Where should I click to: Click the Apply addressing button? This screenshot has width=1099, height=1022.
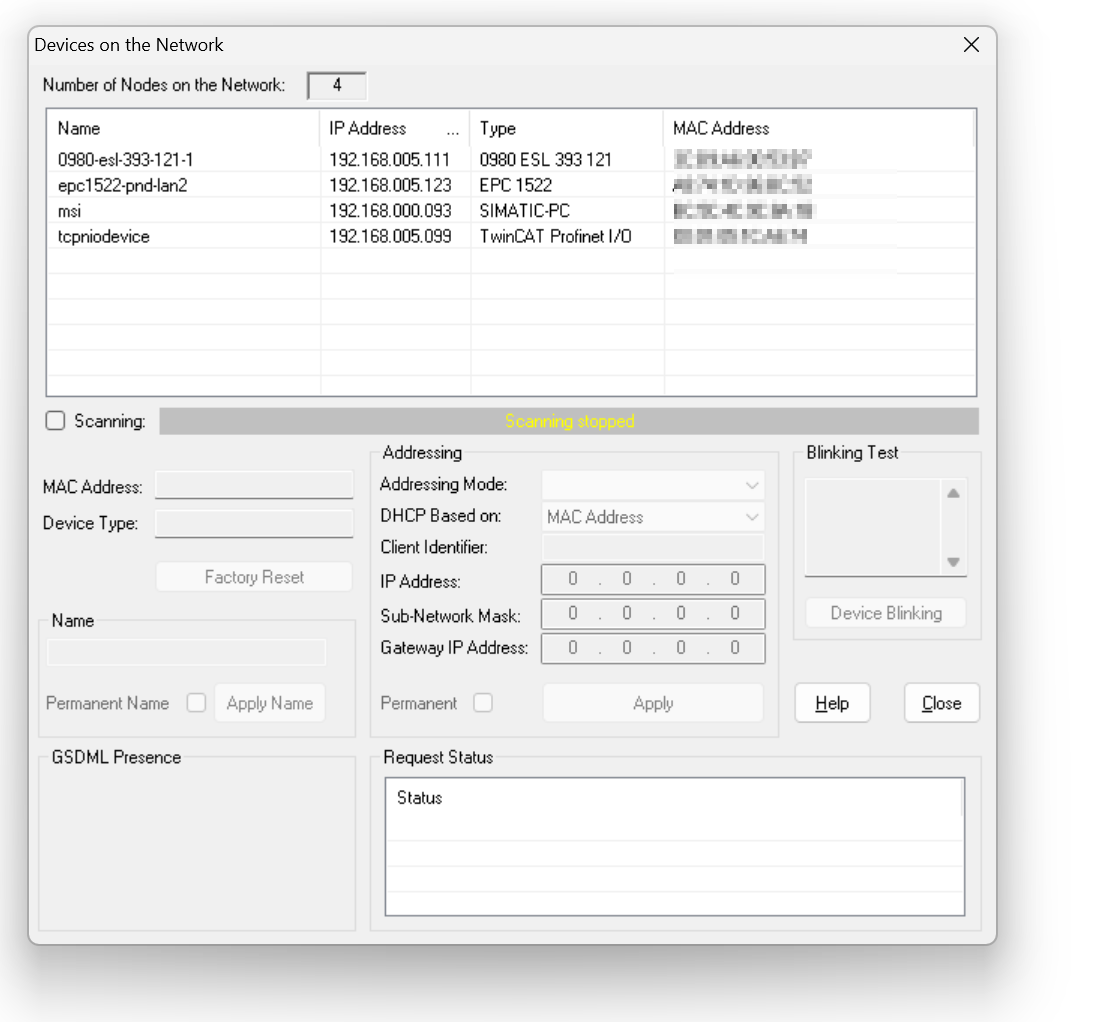[x=653, y=703]
